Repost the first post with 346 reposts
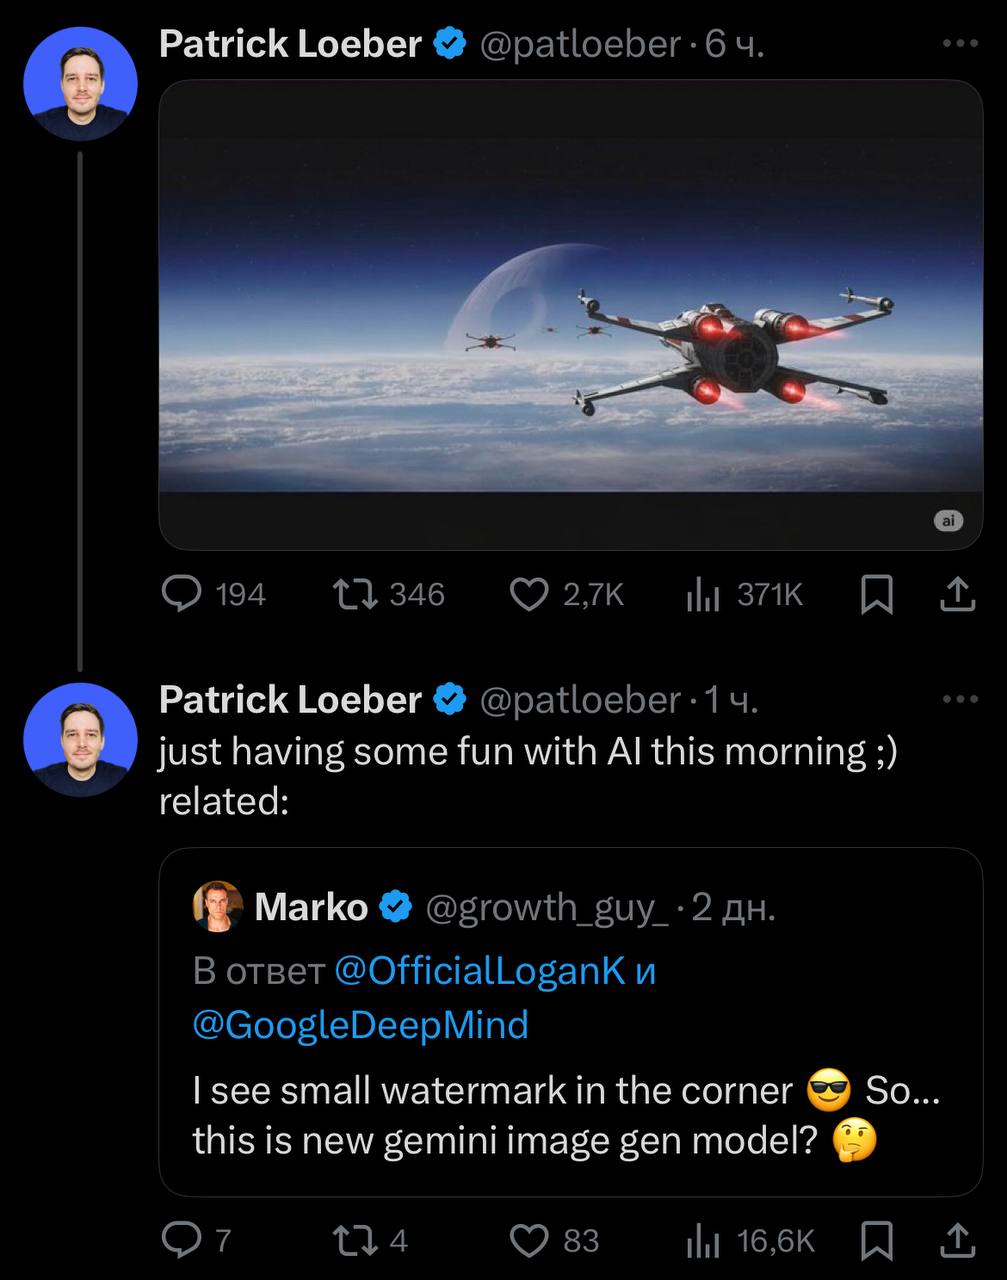This screenshot has width=1007, height=1280. tap(355, 594)
